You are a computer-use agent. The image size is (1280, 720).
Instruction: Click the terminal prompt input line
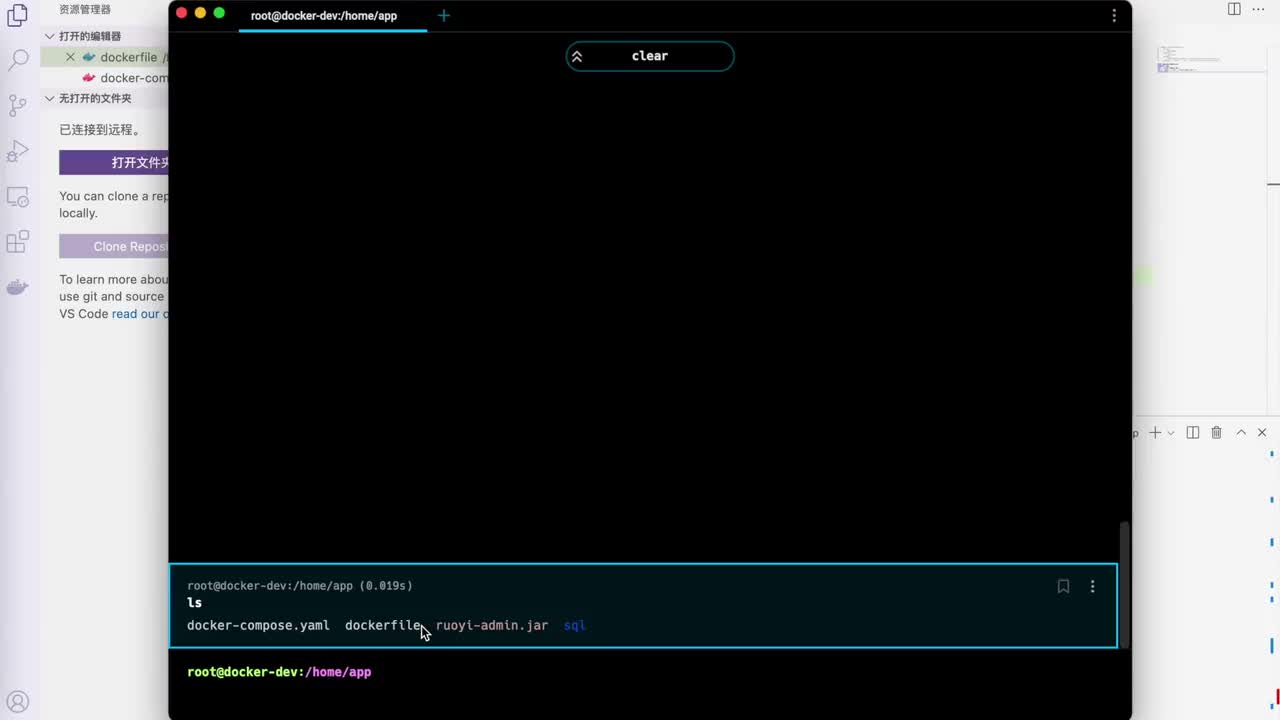click(643, 672)
